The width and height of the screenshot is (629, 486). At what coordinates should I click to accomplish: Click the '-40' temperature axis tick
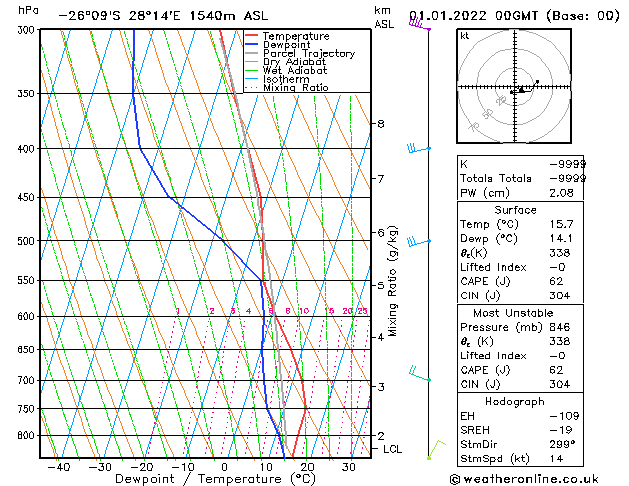[x=59, y=467]
